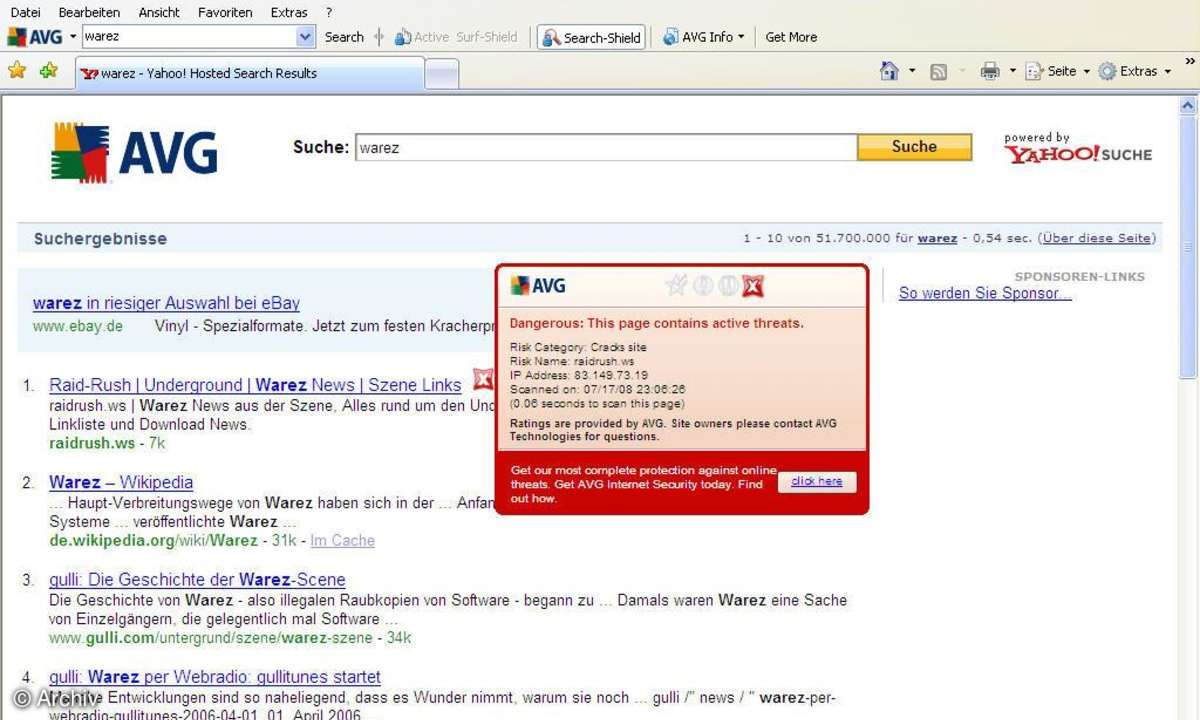
Task: Click the RSS feeds icon
Action: click(938, 71)
